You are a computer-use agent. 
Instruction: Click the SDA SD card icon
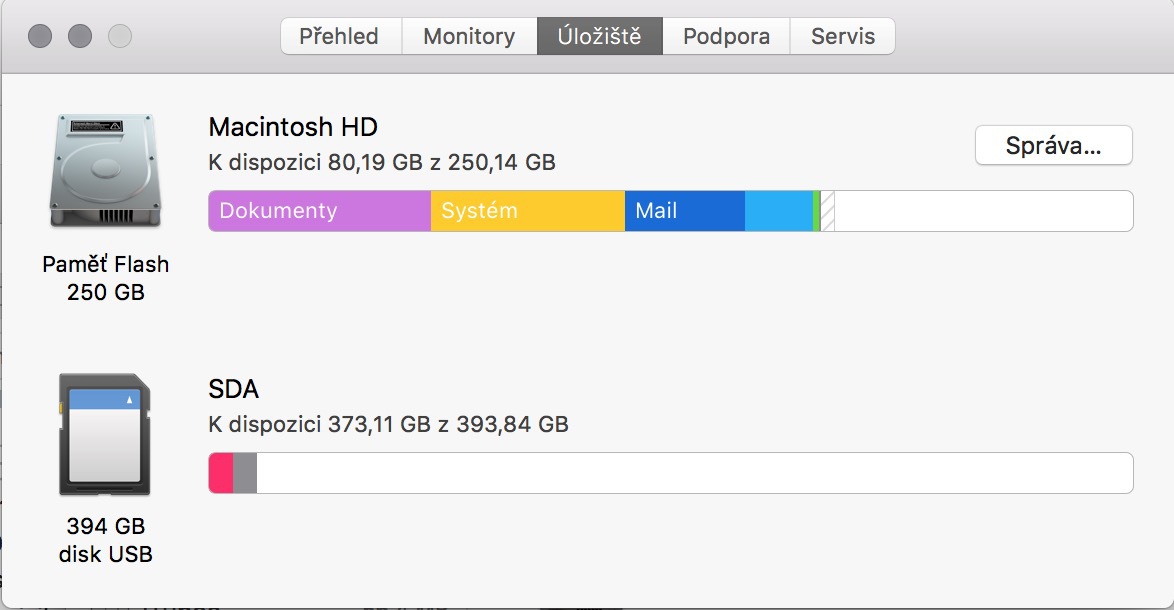pos(105,433)
